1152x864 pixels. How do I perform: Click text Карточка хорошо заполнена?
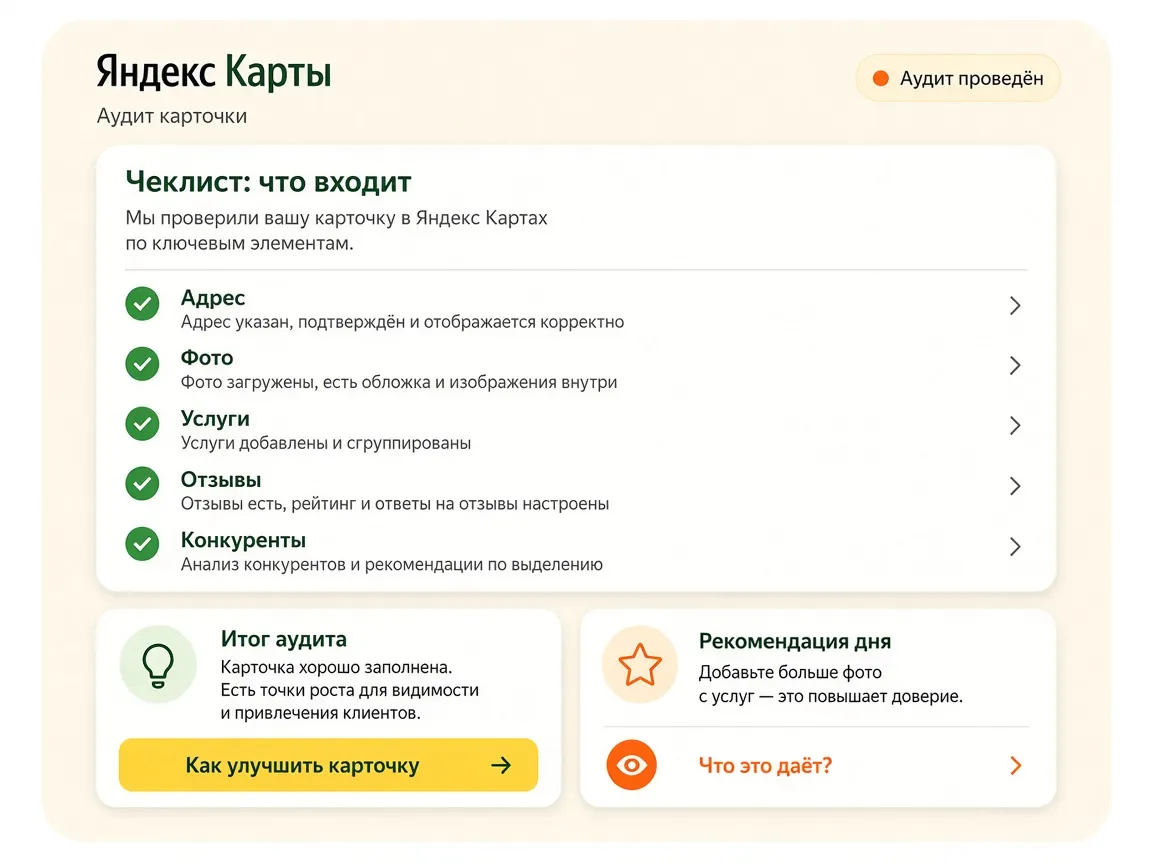click(x=336, y=667)
